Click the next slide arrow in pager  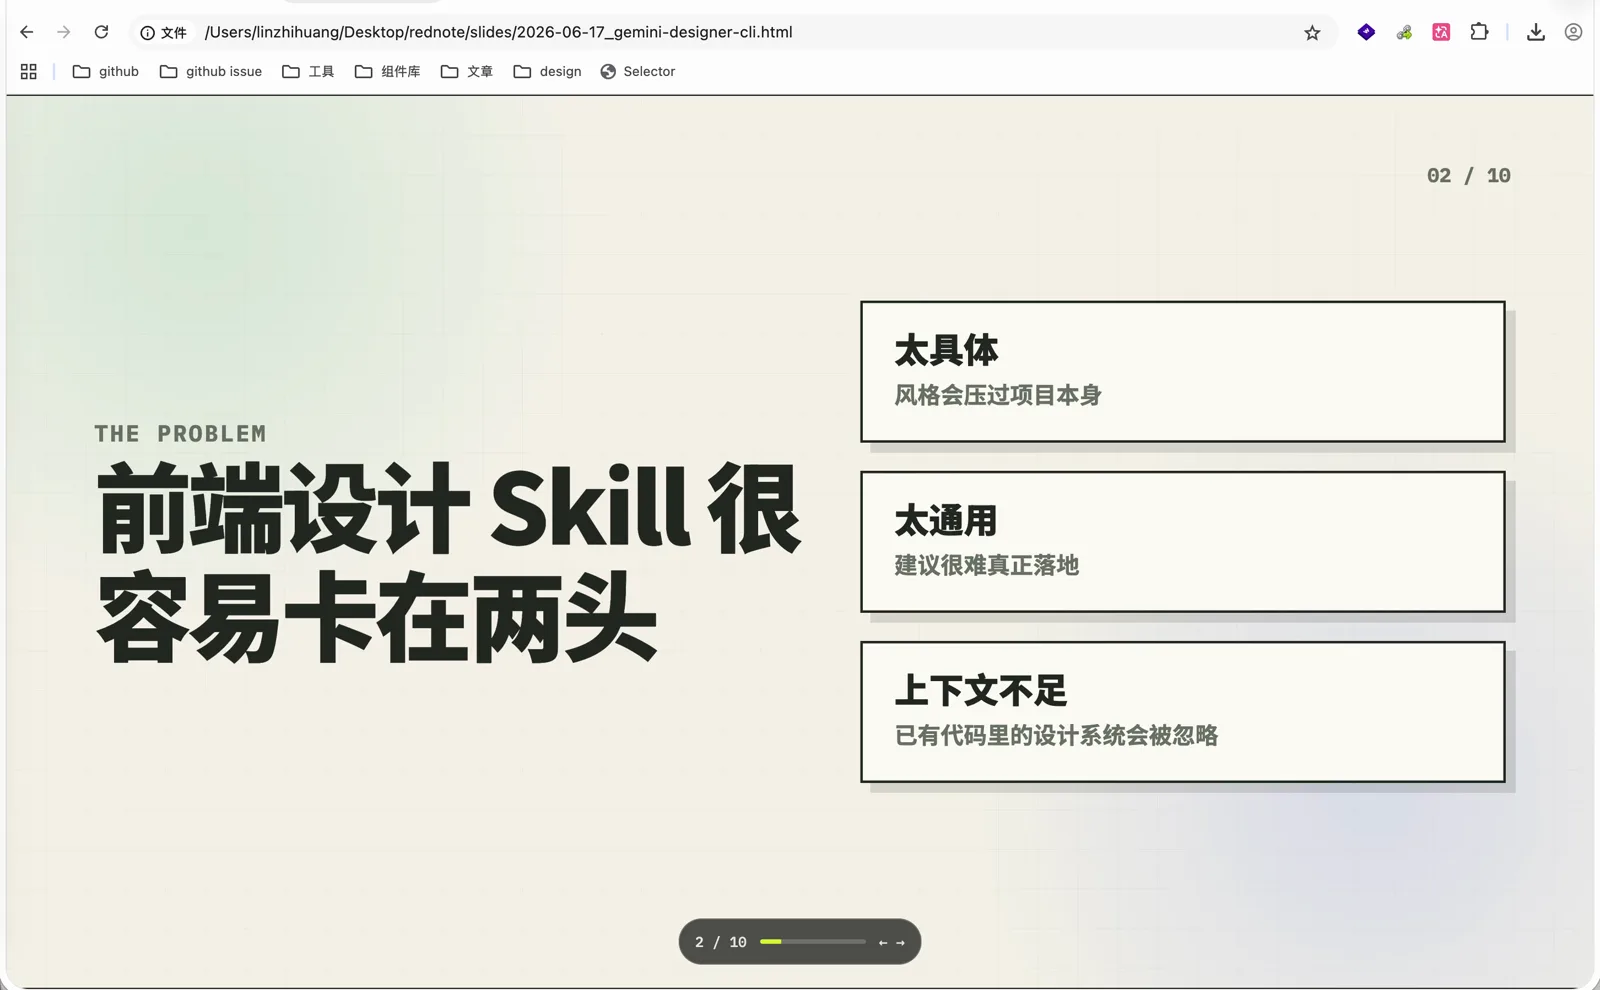pyautogui.click(x=900, y=942)
